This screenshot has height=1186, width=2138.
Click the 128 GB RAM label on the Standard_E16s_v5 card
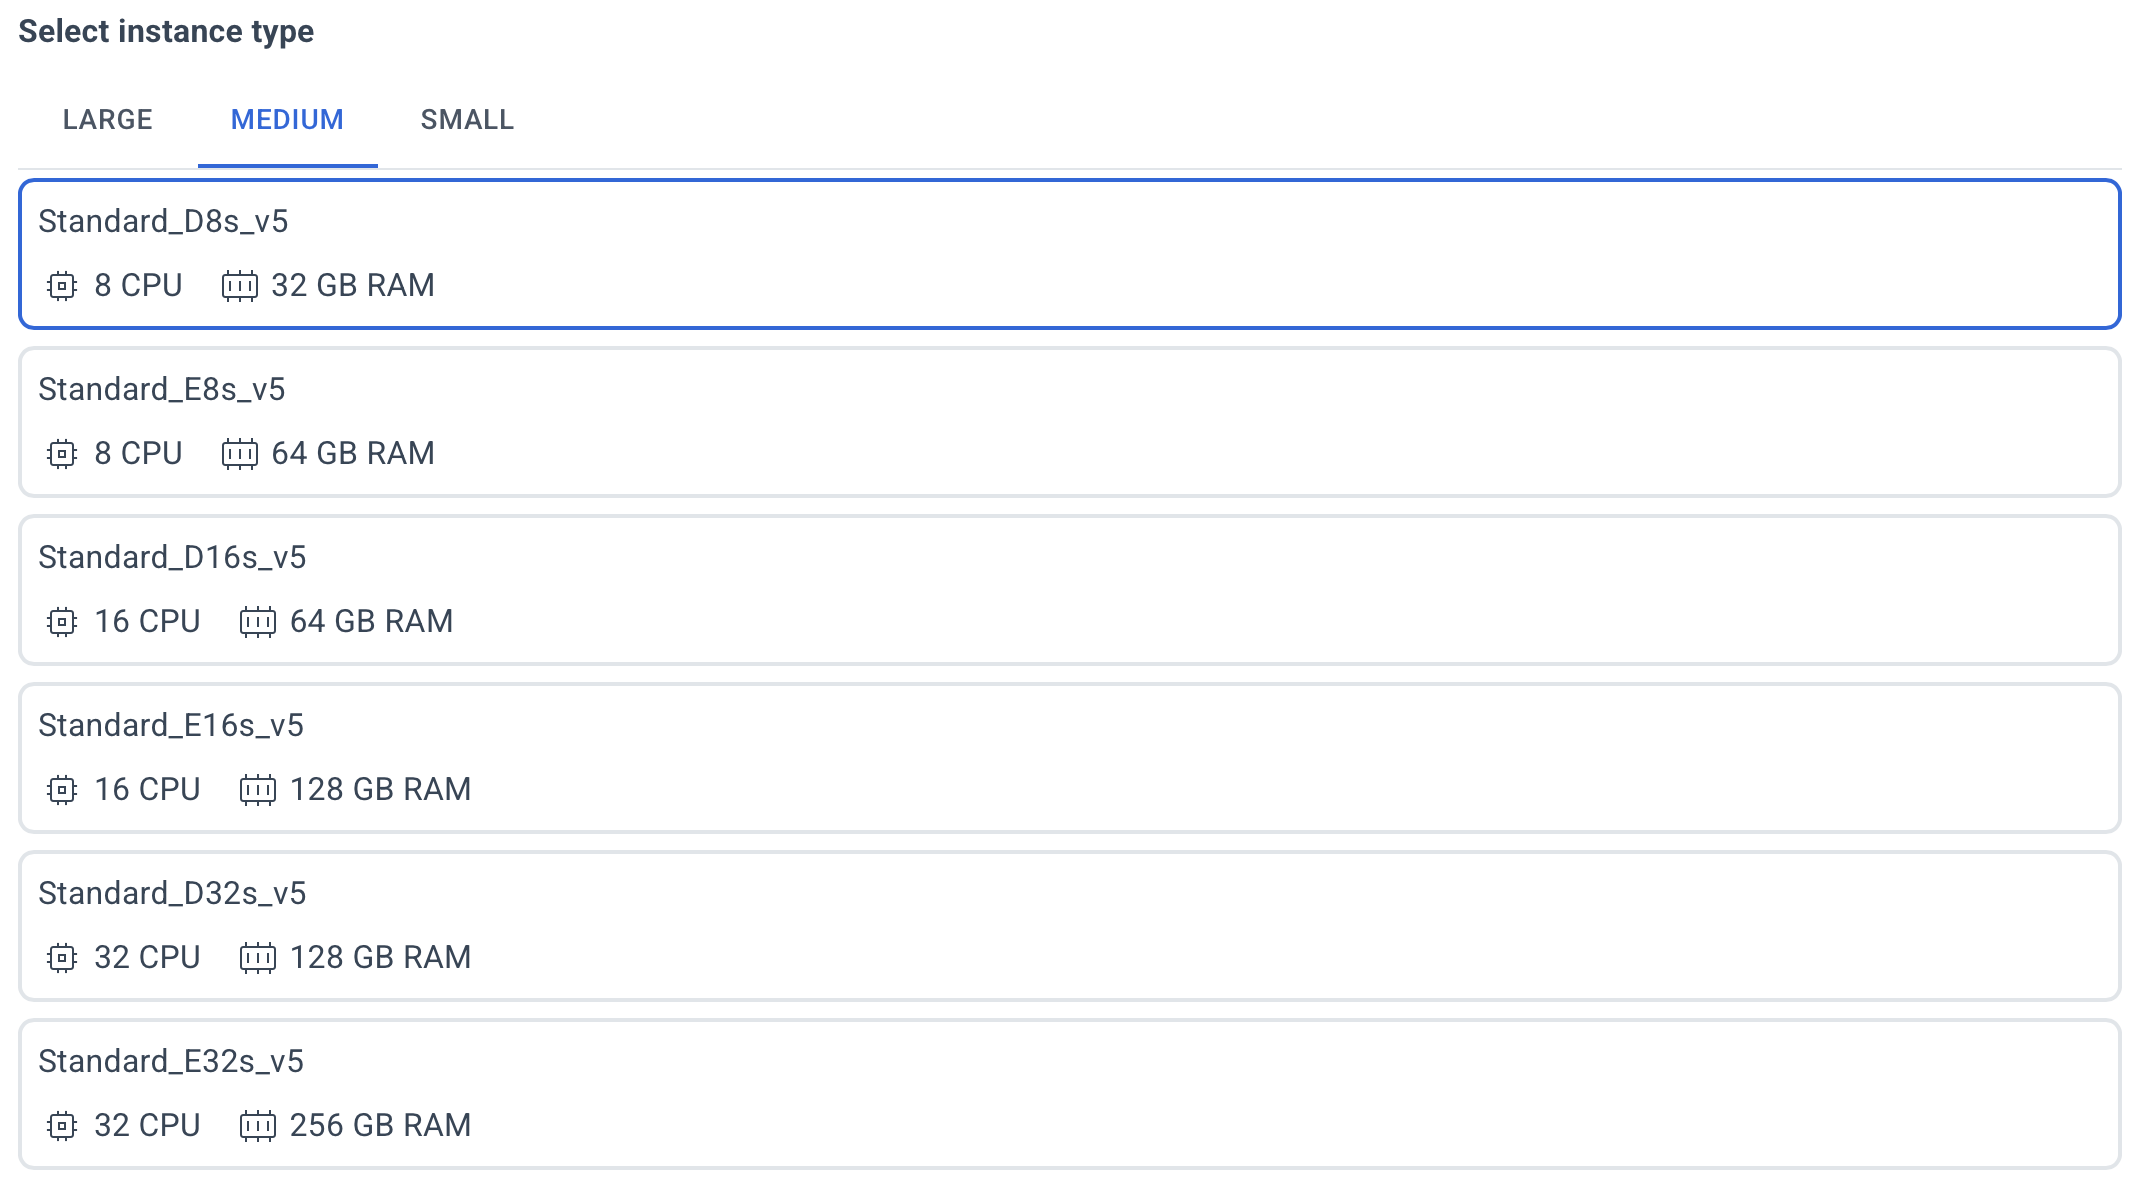click(x=380, y=790)
